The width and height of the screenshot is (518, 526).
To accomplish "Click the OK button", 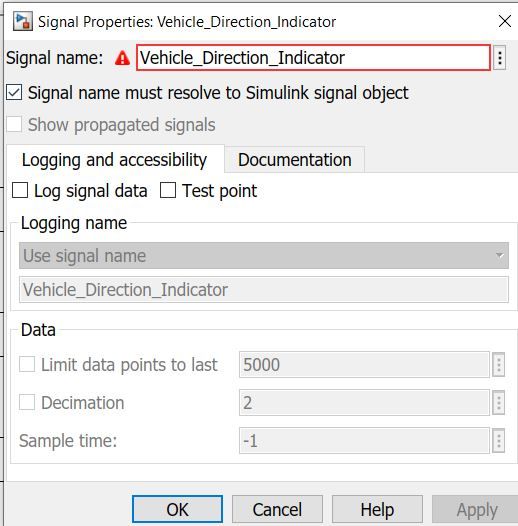I will pyautogui.click(x=177, y=509).
